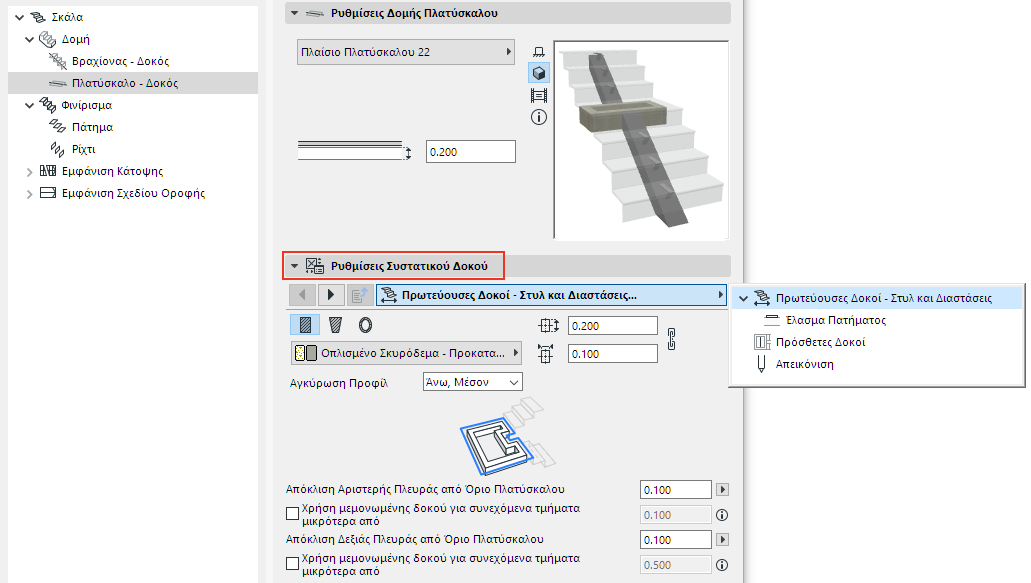Switch preview to 3D view
The height and width of the screenshot is (583, 1031).
point(539,73)
